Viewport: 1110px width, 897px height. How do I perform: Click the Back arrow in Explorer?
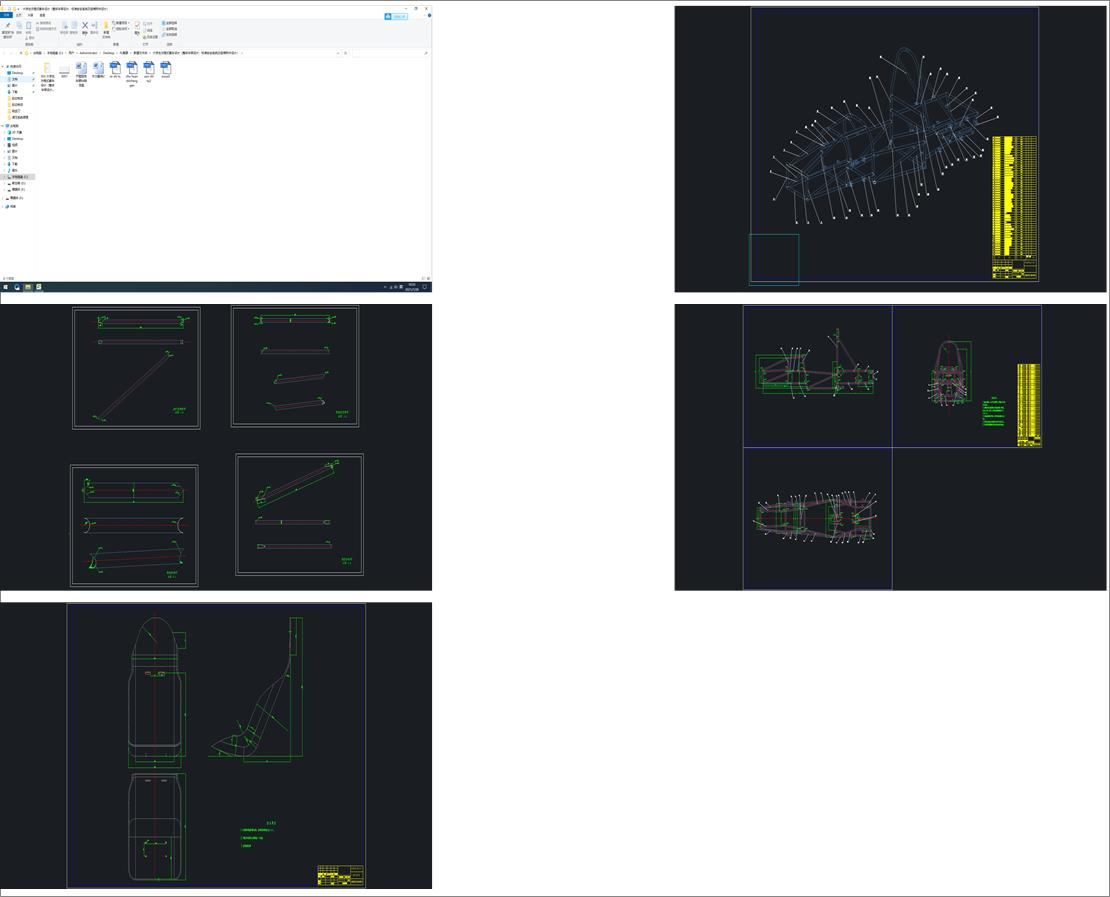pos(4,53)
